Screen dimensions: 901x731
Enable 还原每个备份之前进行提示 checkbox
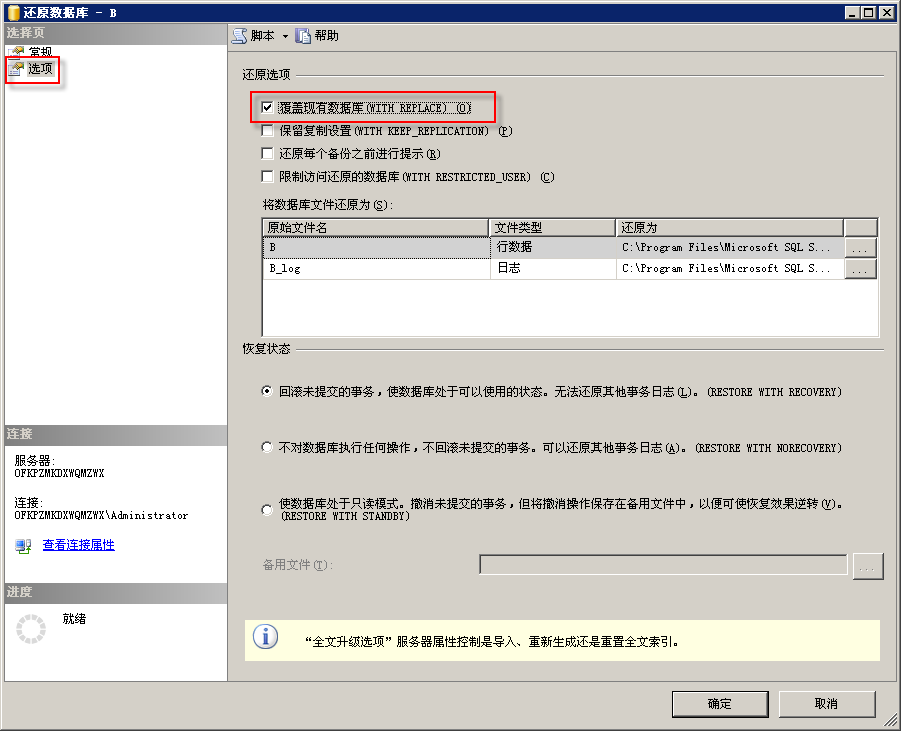267,153
